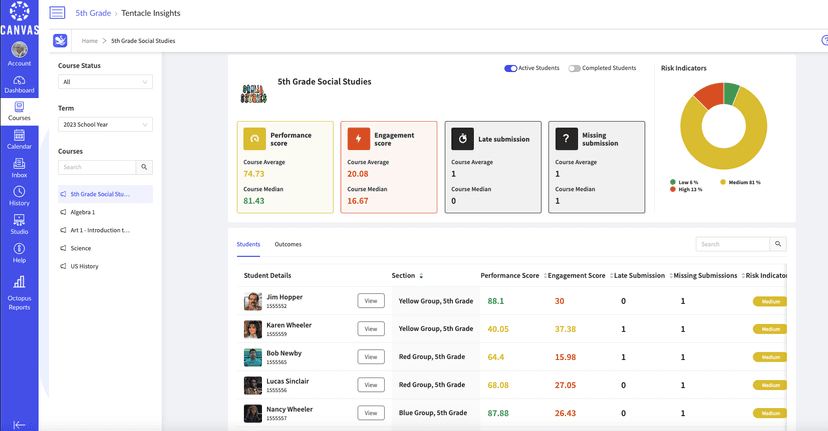The width and height of the screenshot is (828, 431).
Task: Open the Help icon
Action: coord(19,252)
